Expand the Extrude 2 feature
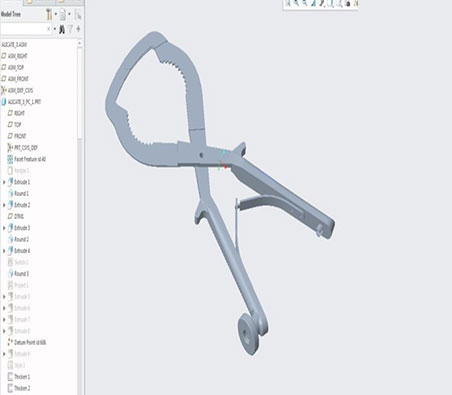452x395 pixels. pos(4,205)
